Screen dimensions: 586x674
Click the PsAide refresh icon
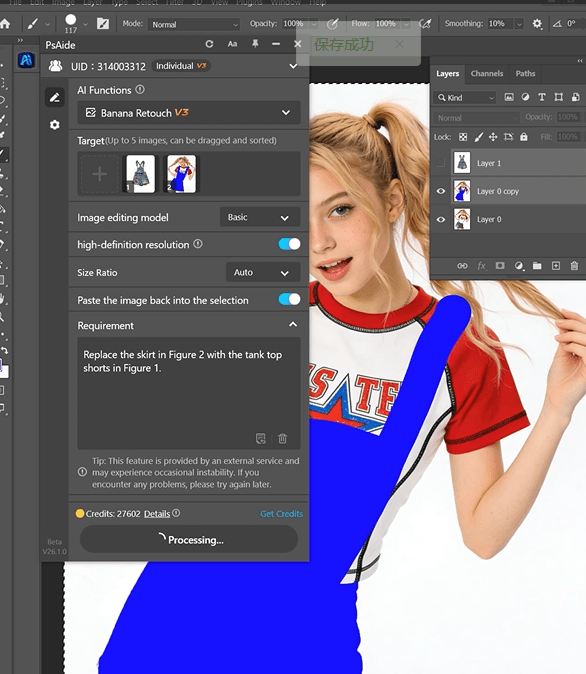coord(209,44)
